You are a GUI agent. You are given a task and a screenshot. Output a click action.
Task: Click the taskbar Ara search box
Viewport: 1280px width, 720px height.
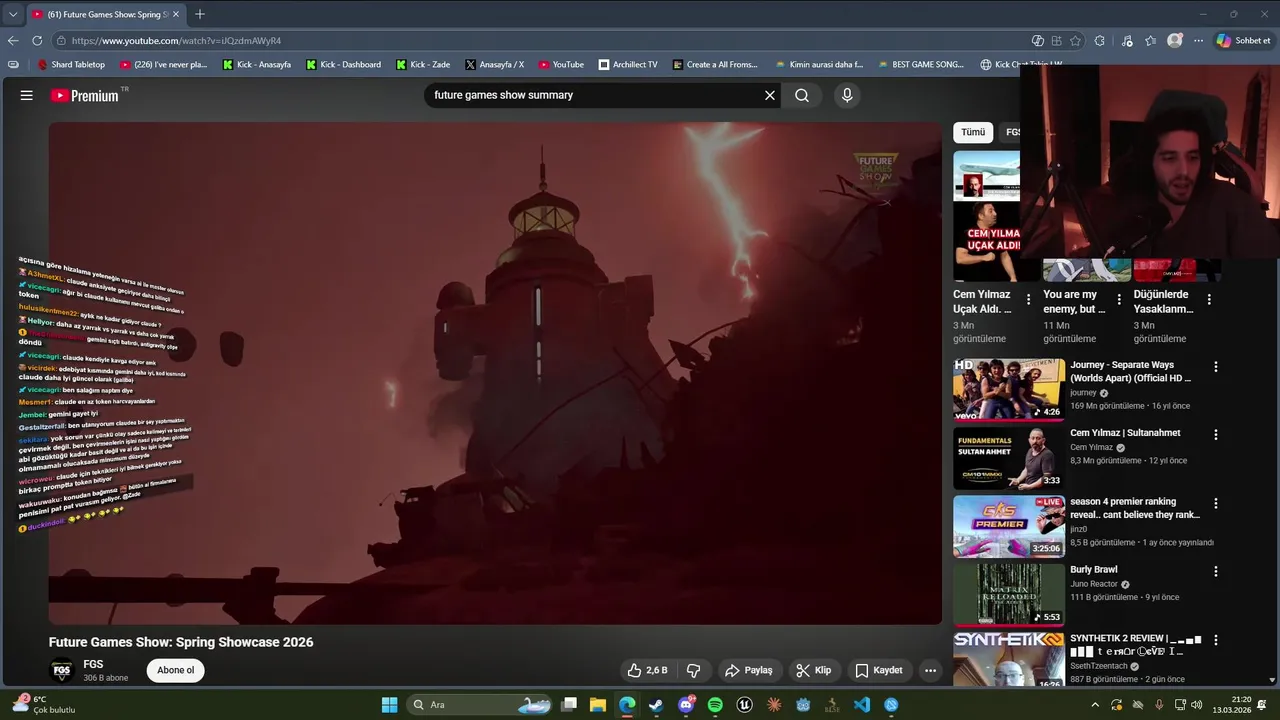point(481,705)
